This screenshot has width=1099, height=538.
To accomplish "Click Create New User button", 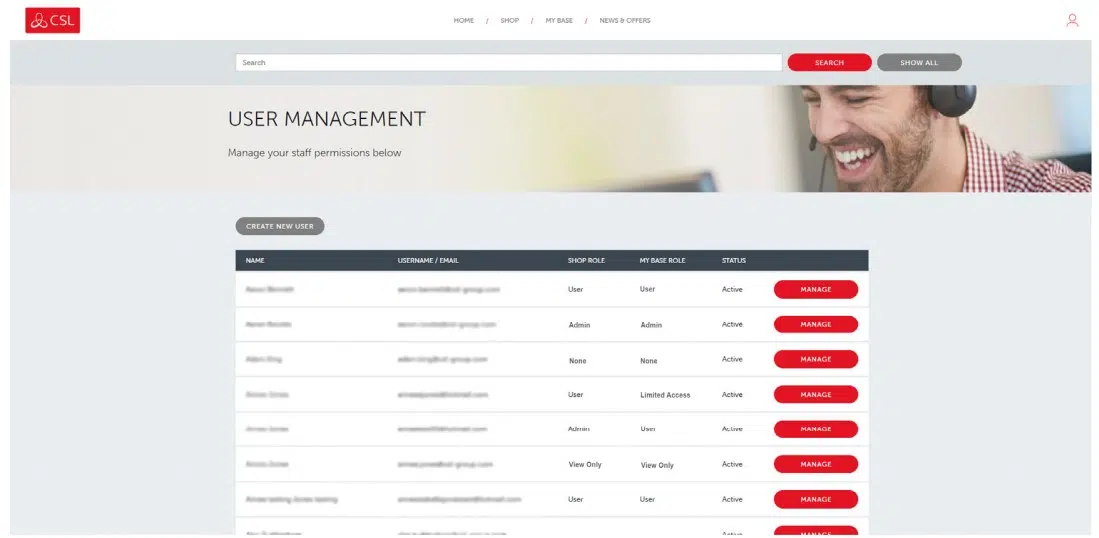I will tap(280, 226).
